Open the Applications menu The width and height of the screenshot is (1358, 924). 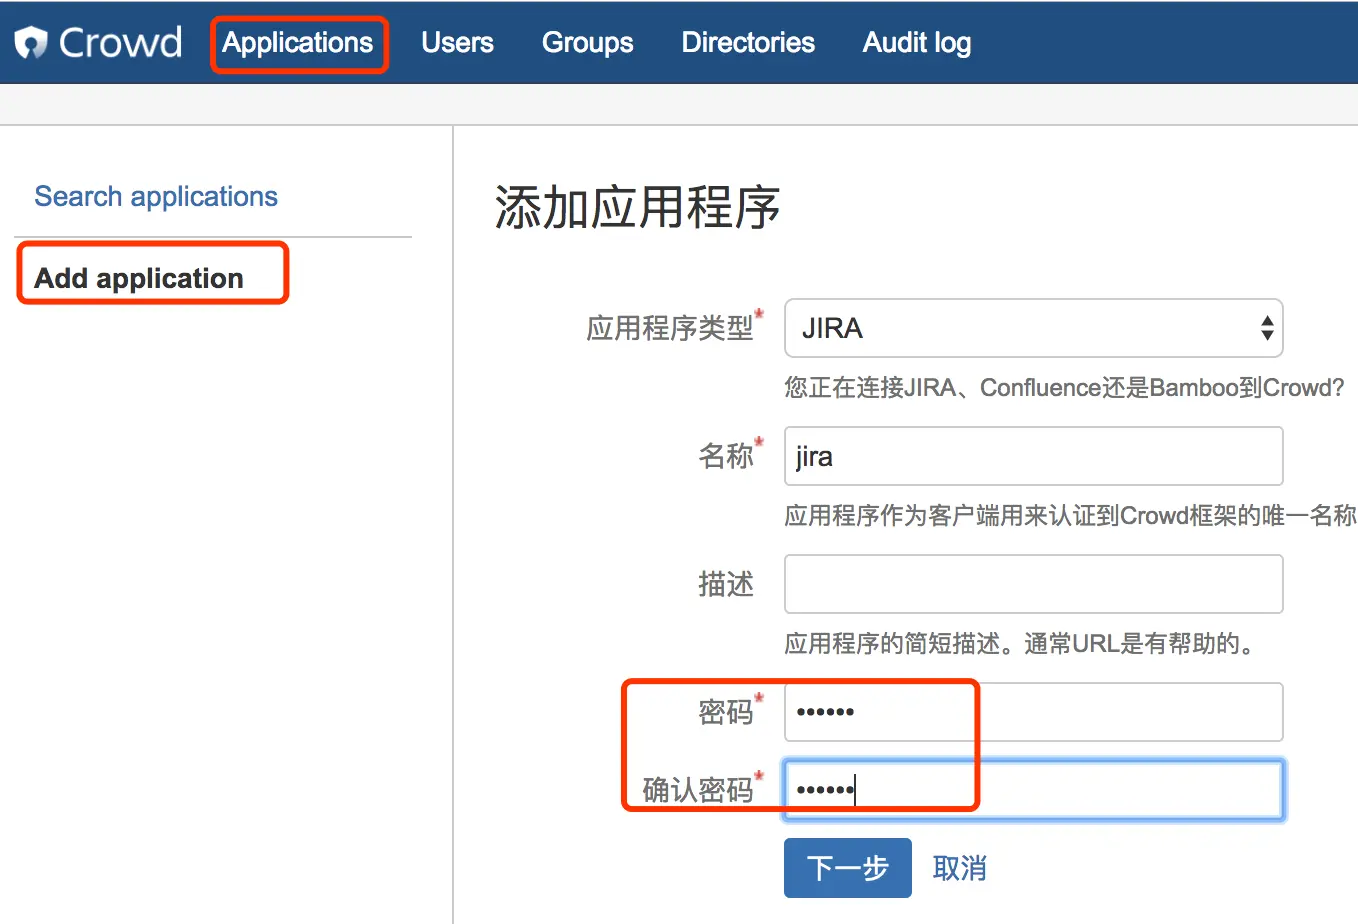pyautogui.click(x=298, y=43)
